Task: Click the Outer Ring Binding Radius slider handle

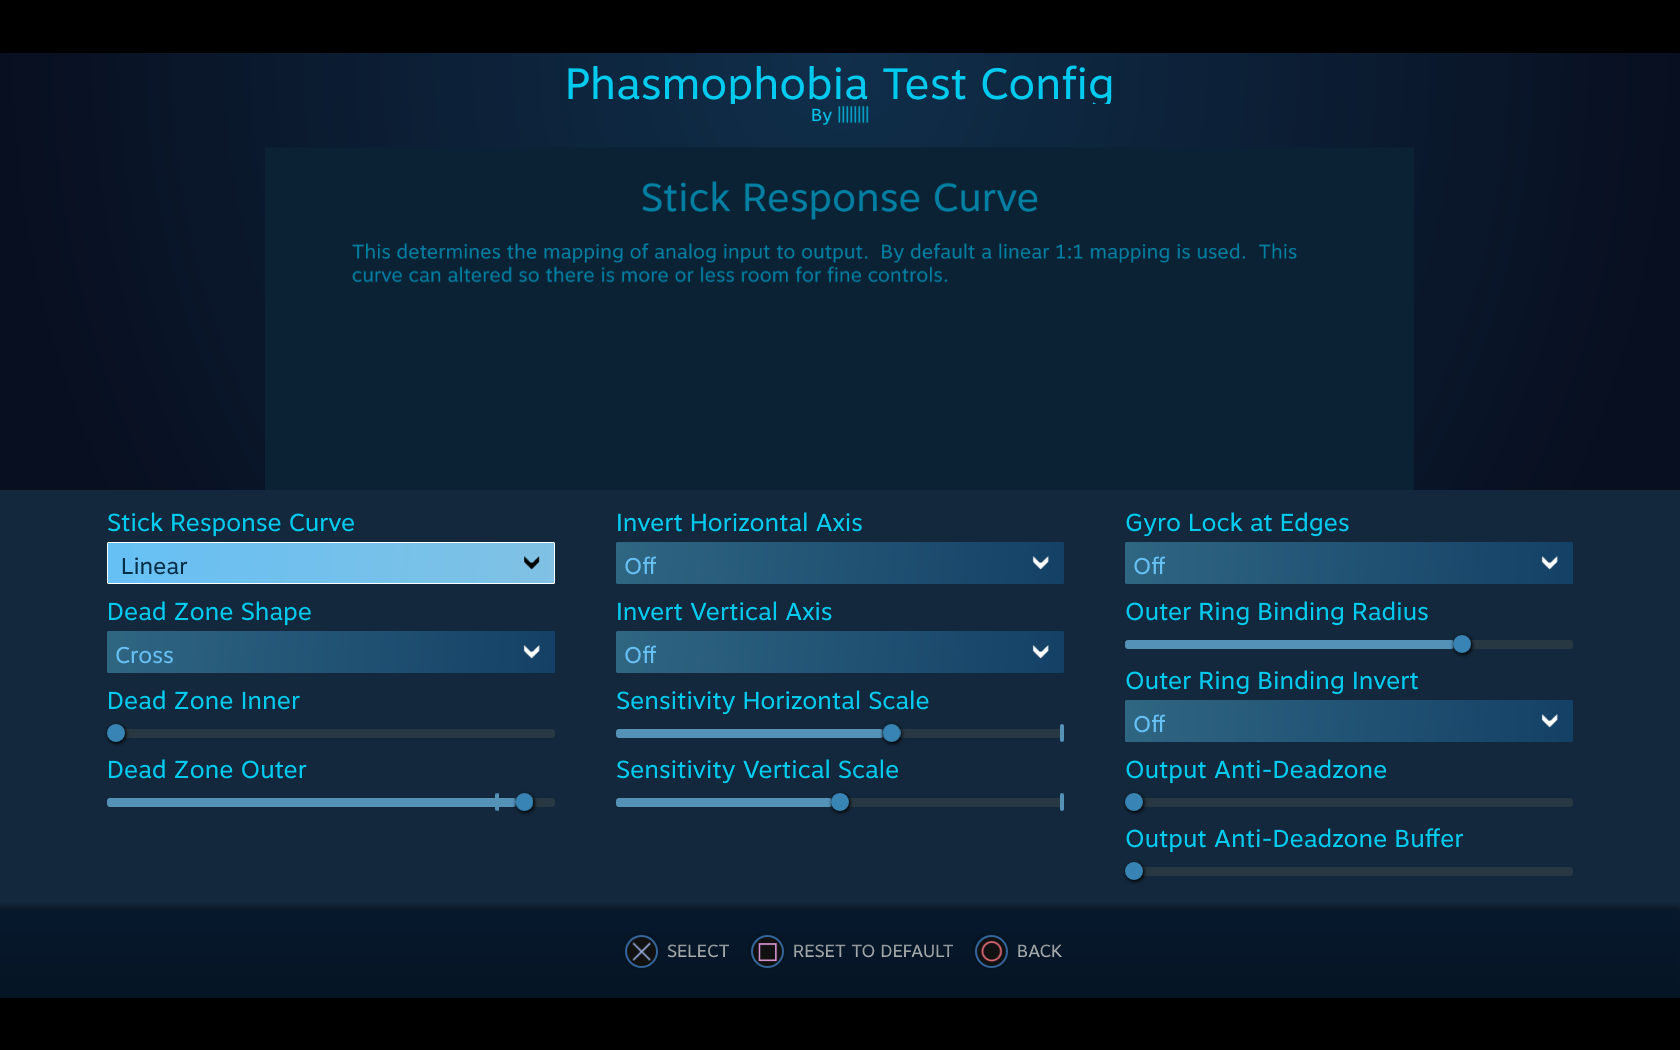Action: (1462, 644)
